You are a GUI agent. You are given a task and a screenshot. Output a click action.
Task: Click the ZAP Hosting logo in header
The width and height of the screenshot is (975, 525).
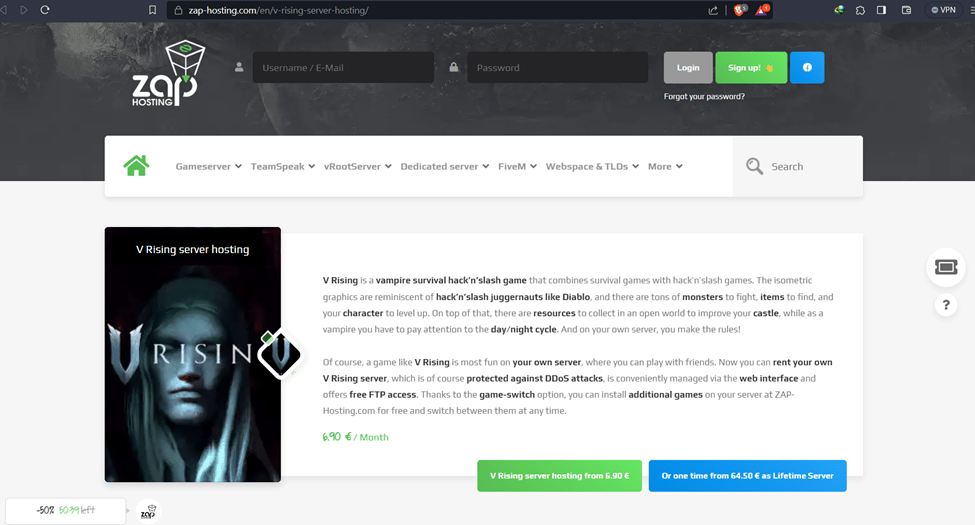point(165,73)
